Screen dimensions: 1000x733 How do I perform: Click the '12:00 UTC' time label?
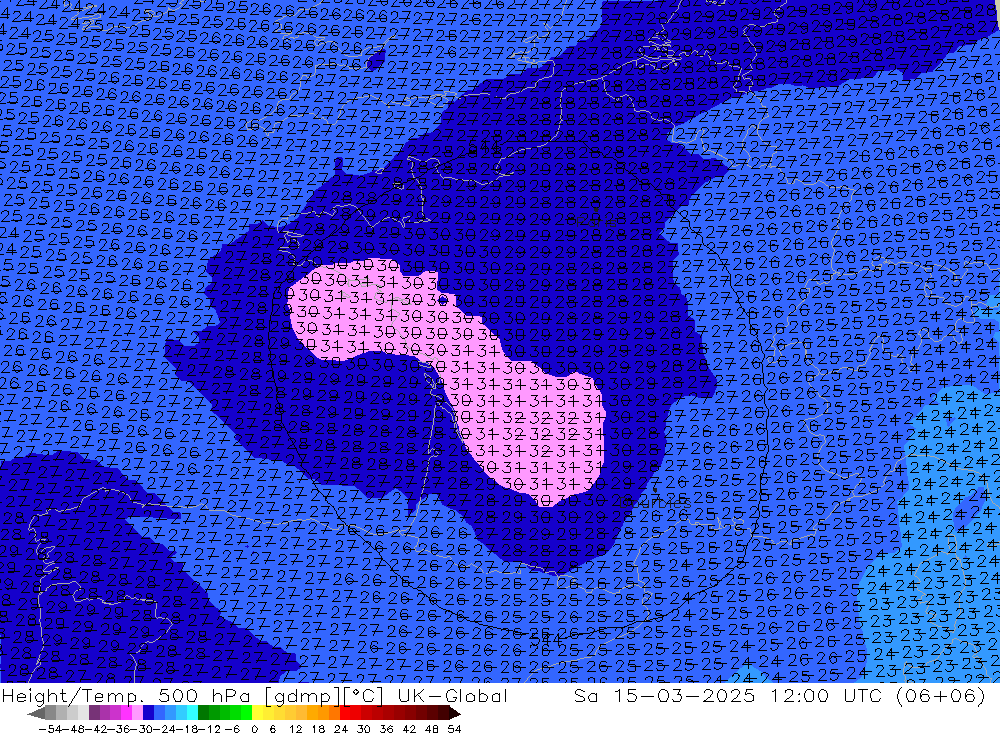tap(827, 695)
